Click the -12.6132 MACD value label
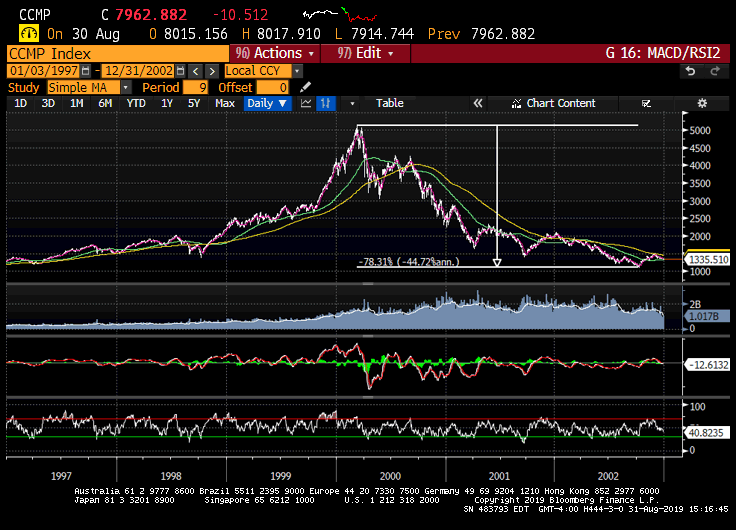 pos(708,365)
